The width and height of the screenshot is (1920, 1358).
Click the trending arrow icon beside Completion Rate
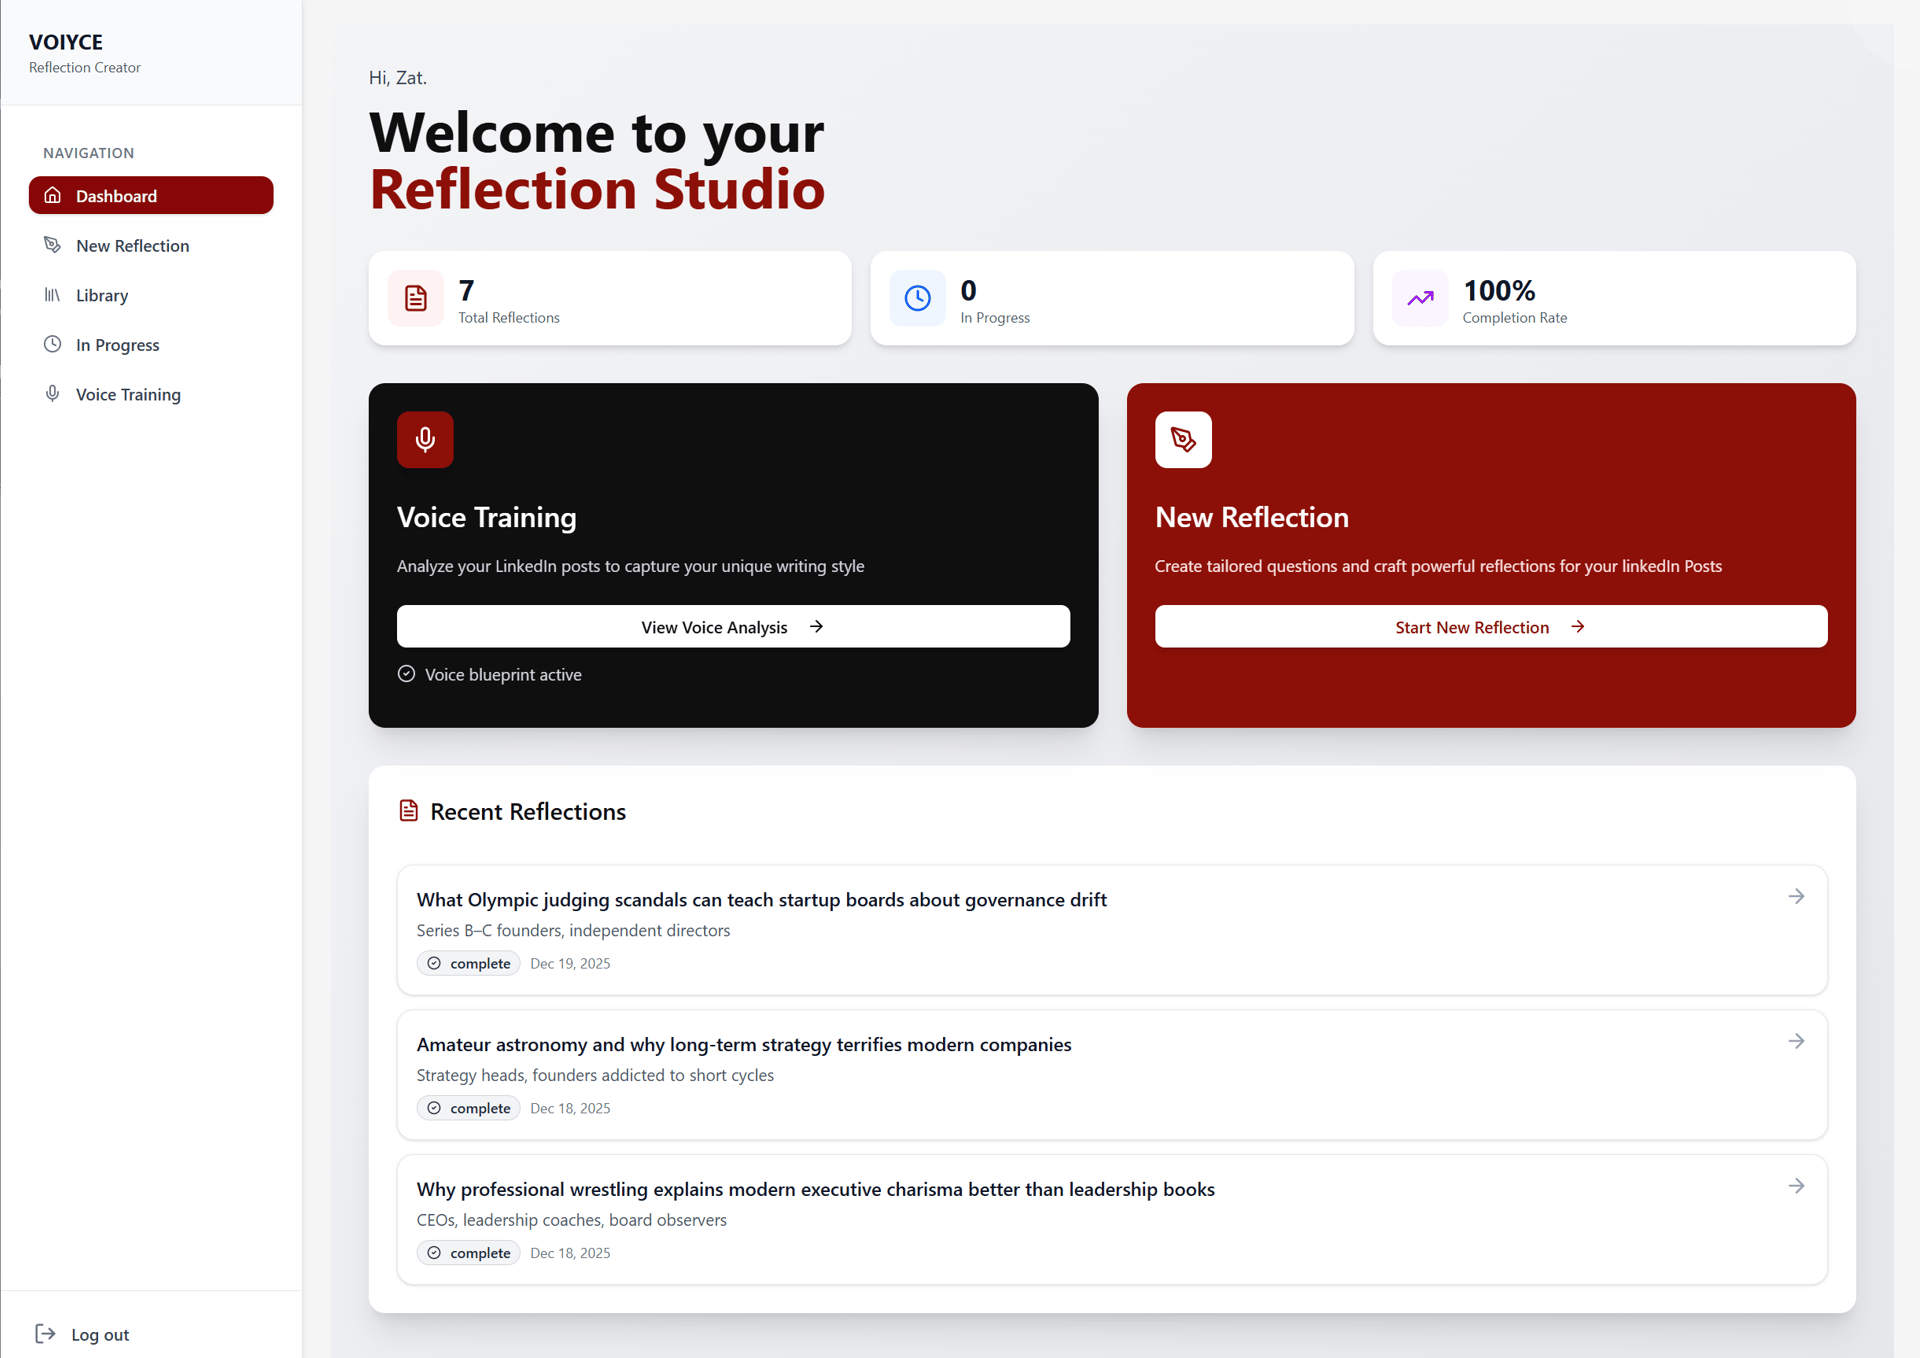click(x=1420, y=298)
